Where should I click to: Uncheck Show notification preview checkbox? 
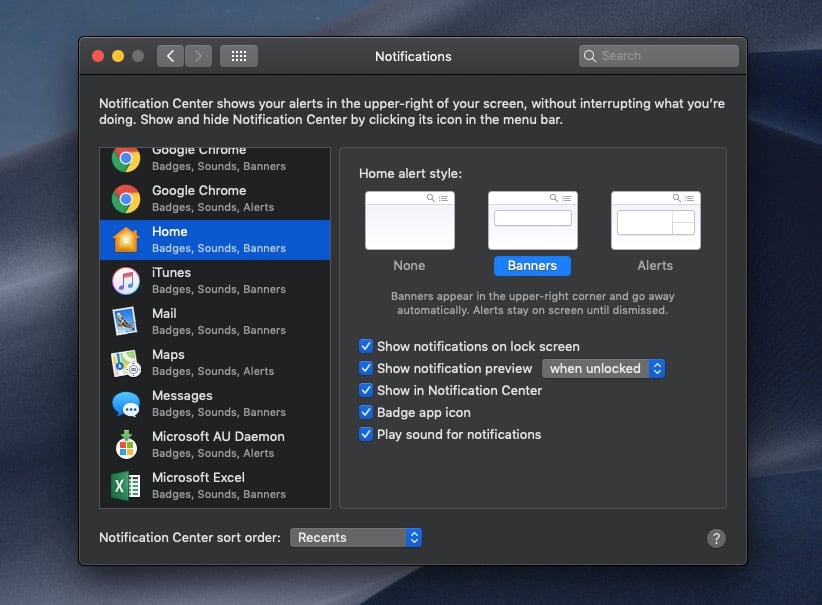366,368
